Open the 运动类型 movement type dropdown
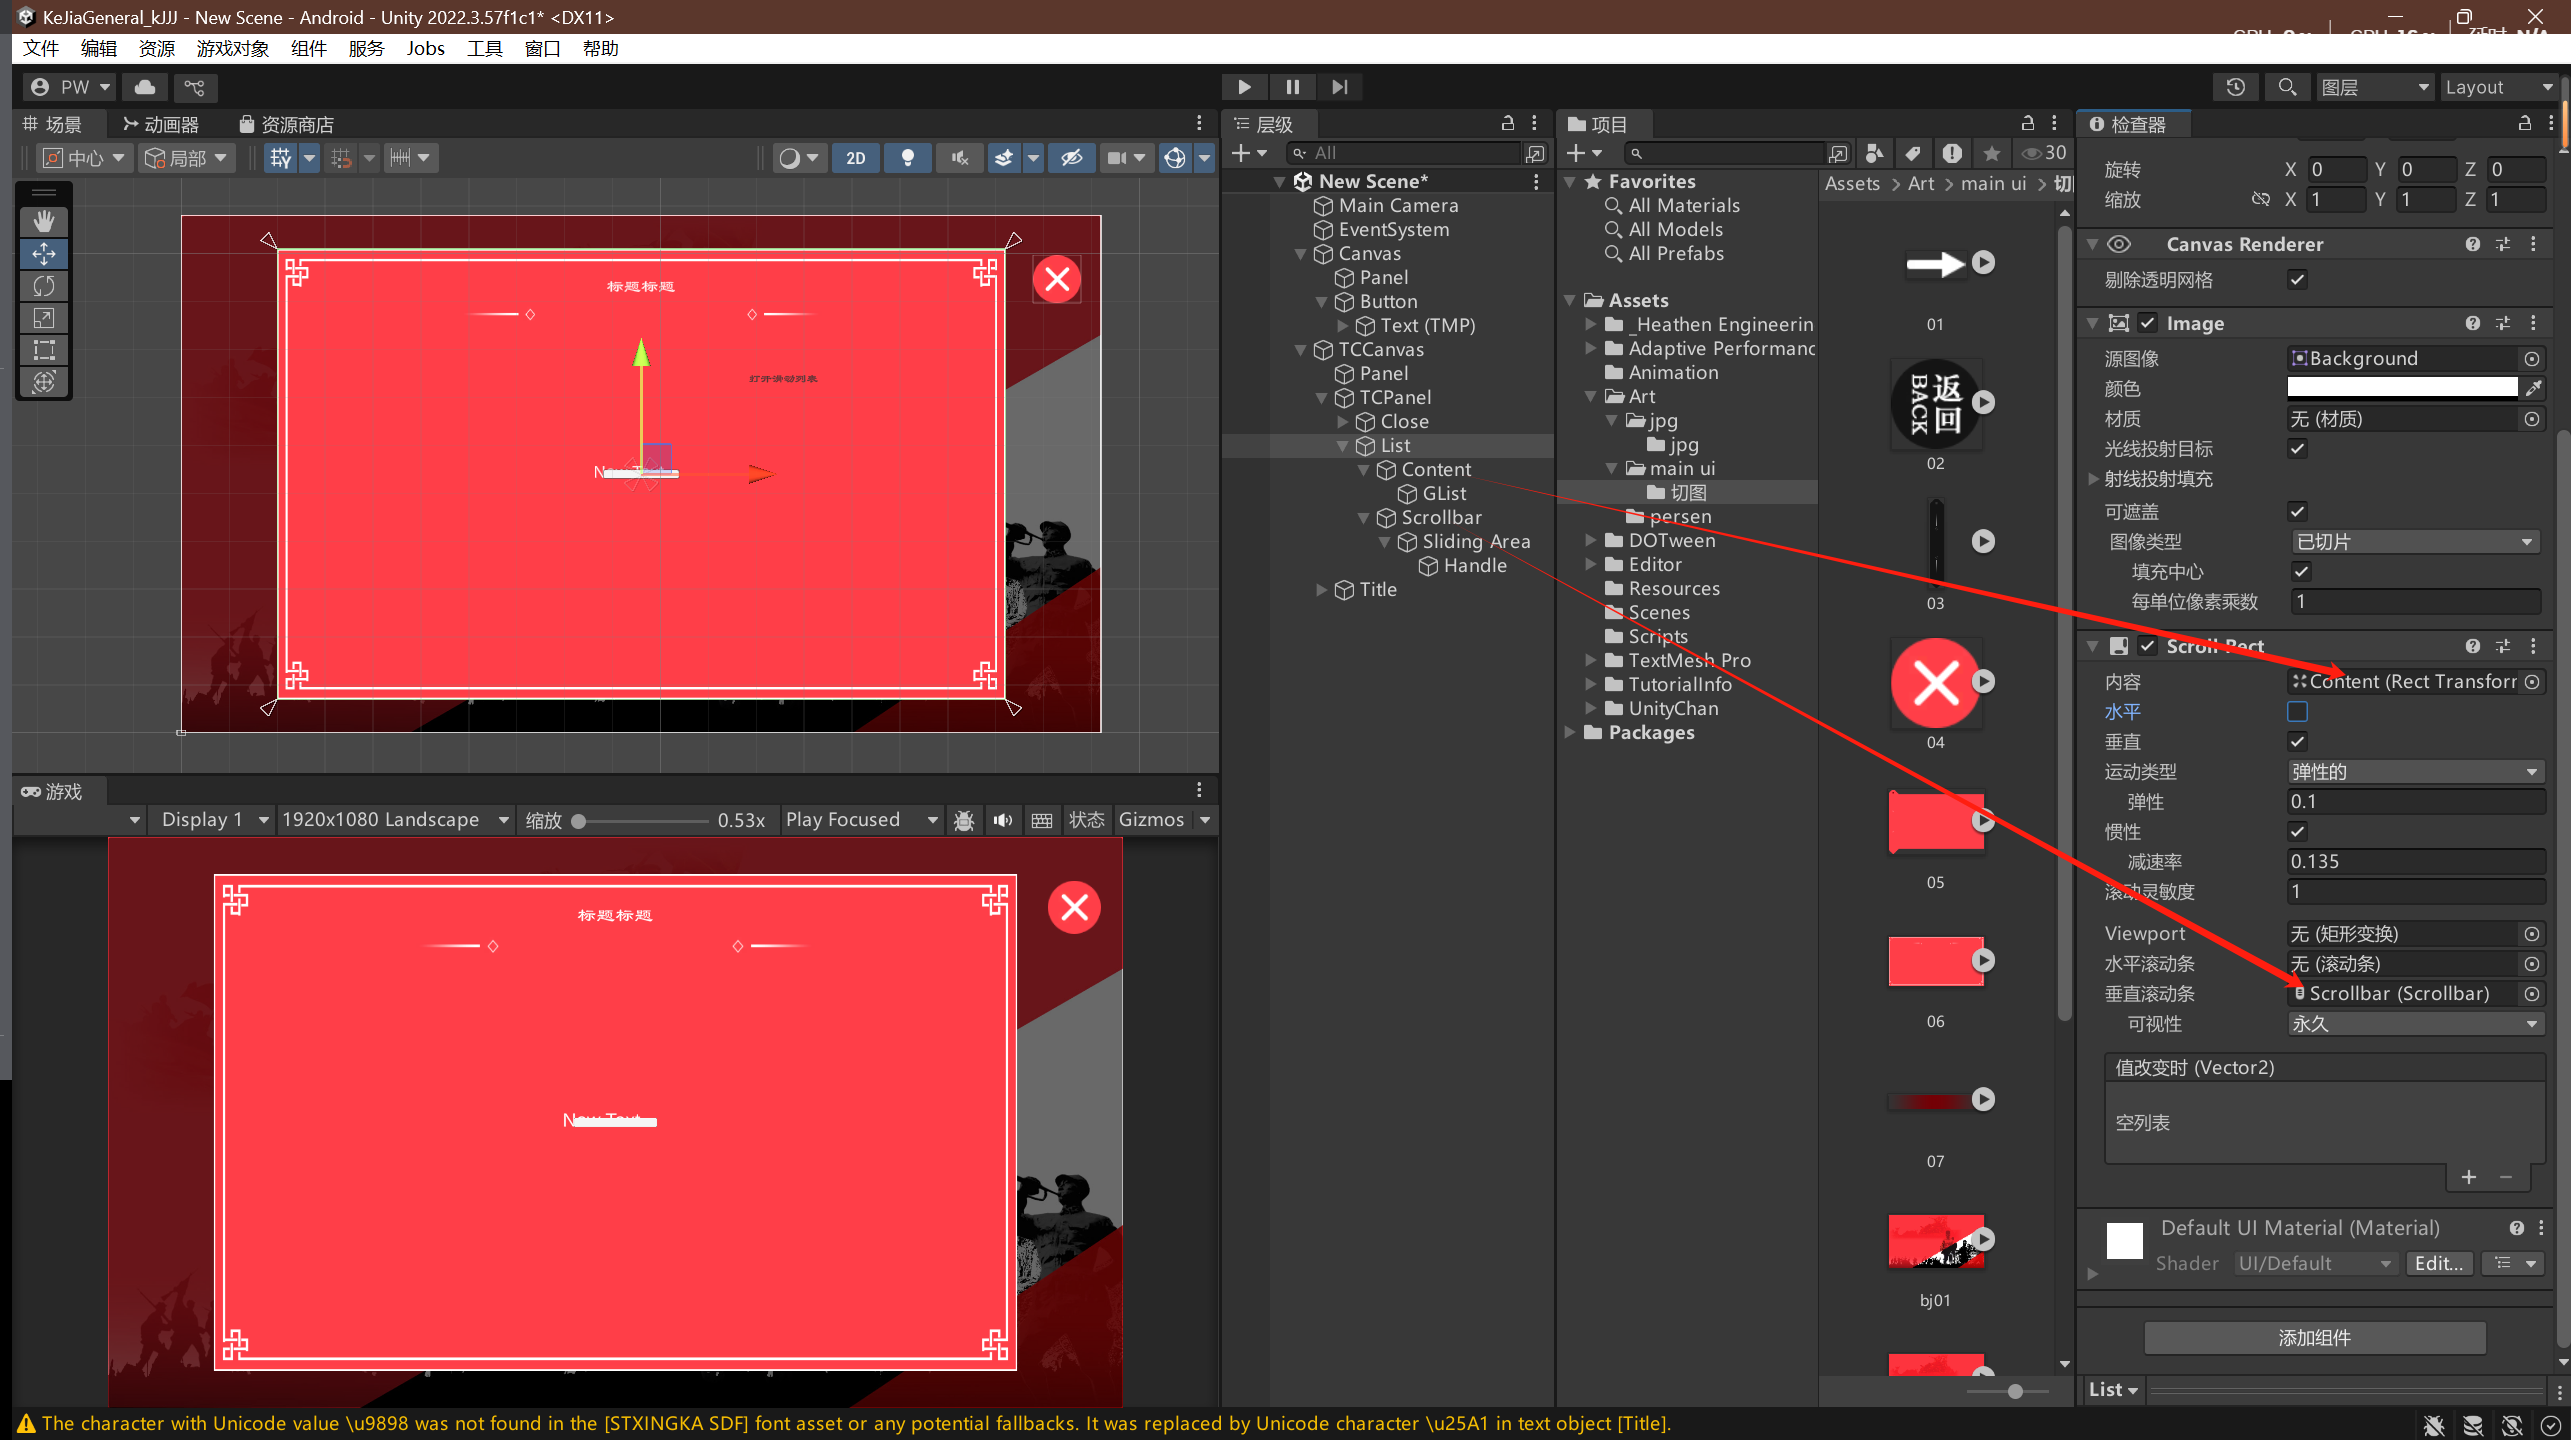Screen dimensions: 2571x1440 click(x=2413, y=772)
